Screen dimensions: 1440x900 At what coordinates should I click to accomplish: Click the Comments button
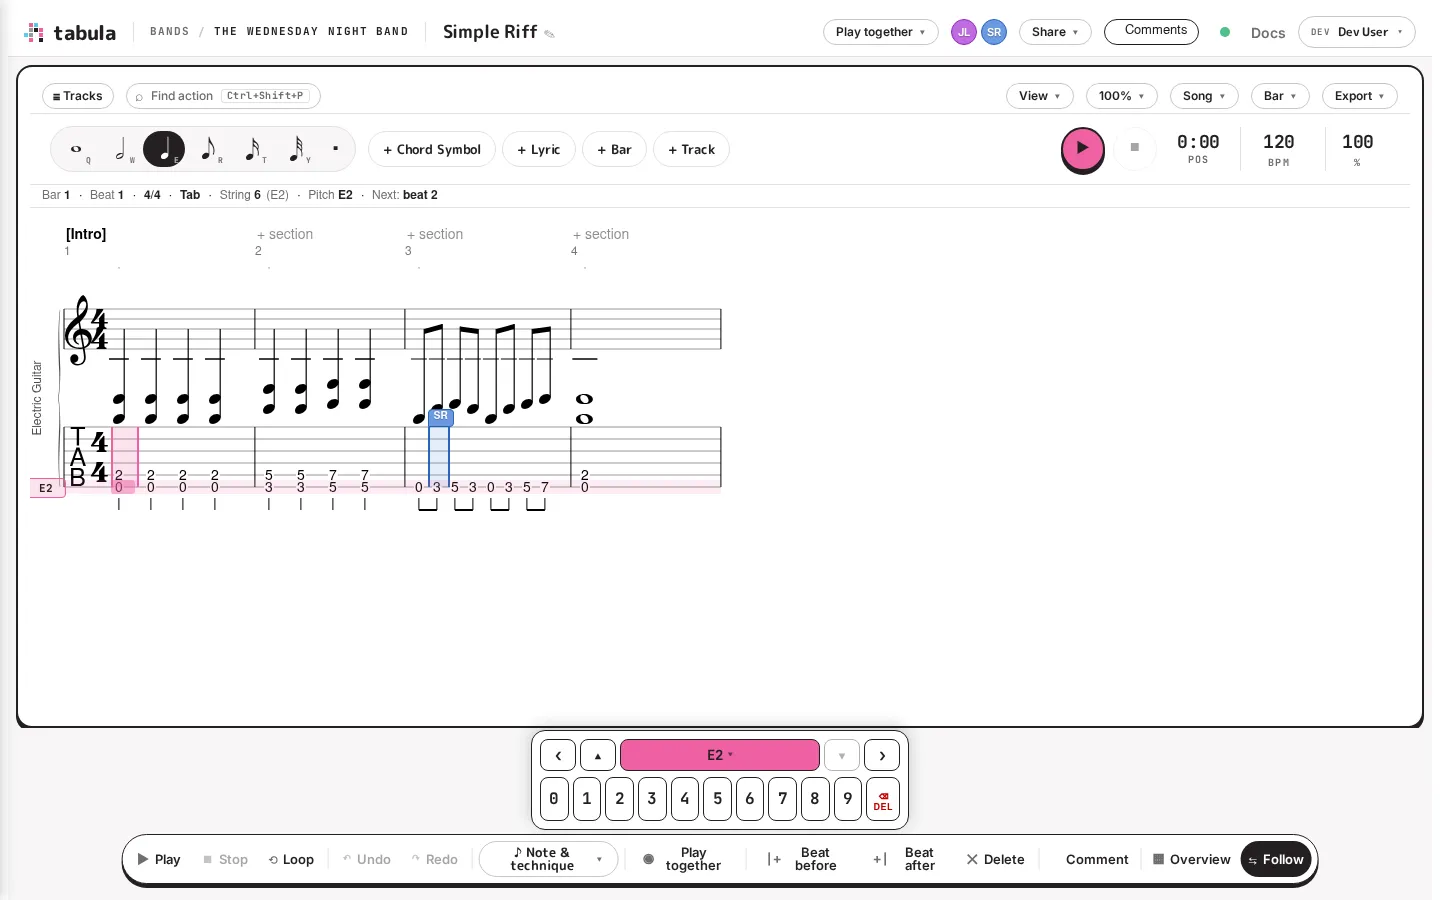(x=1151, y=32)
